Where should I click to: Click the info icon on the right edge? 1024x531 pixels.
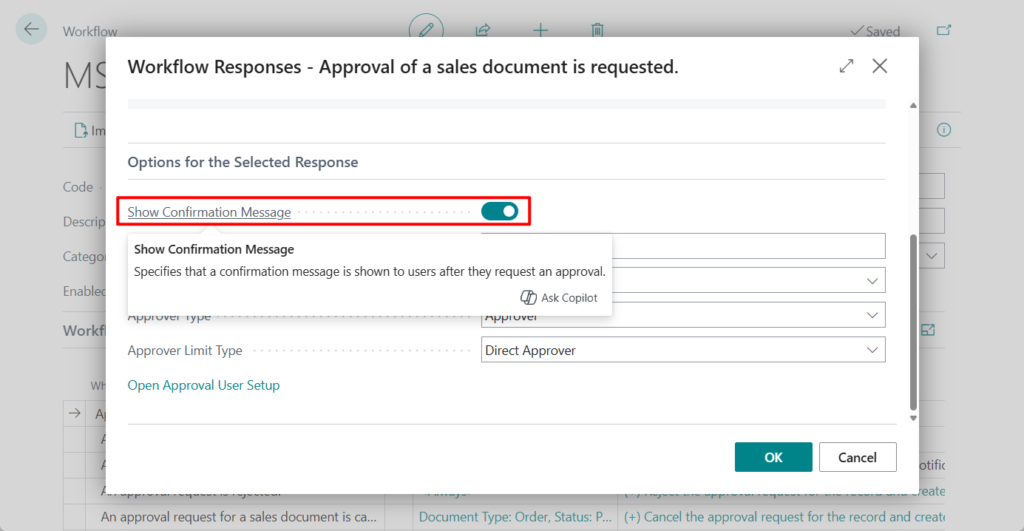pyautogui.click(x=943, y=130)
